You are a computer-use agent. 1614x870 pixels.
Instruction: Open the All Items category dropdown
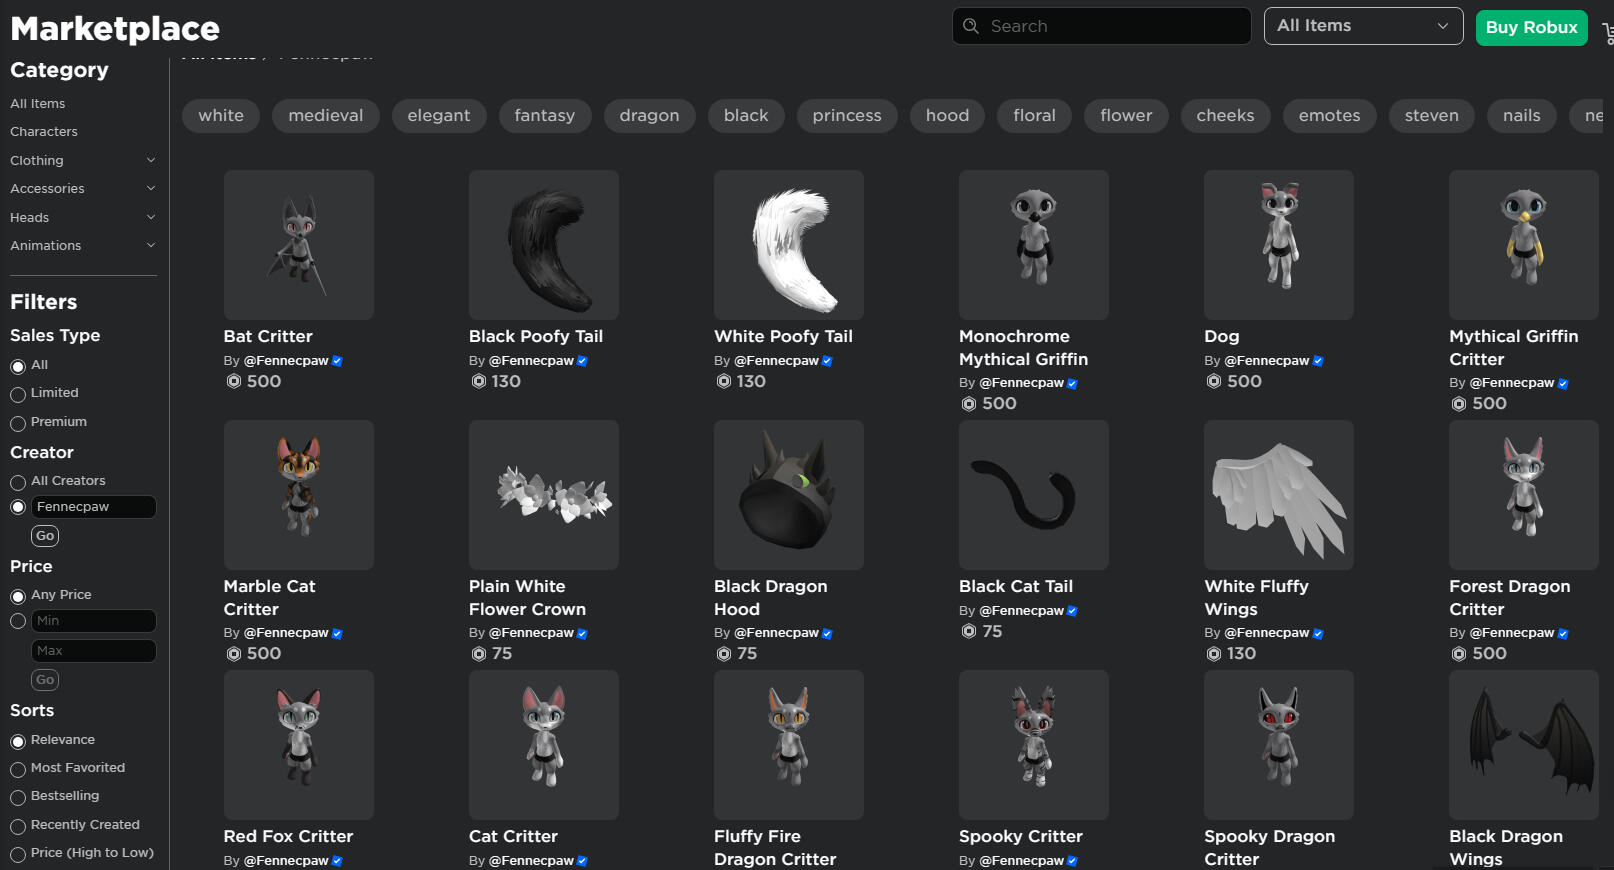pyautogui.click(x=1363, y=26)
